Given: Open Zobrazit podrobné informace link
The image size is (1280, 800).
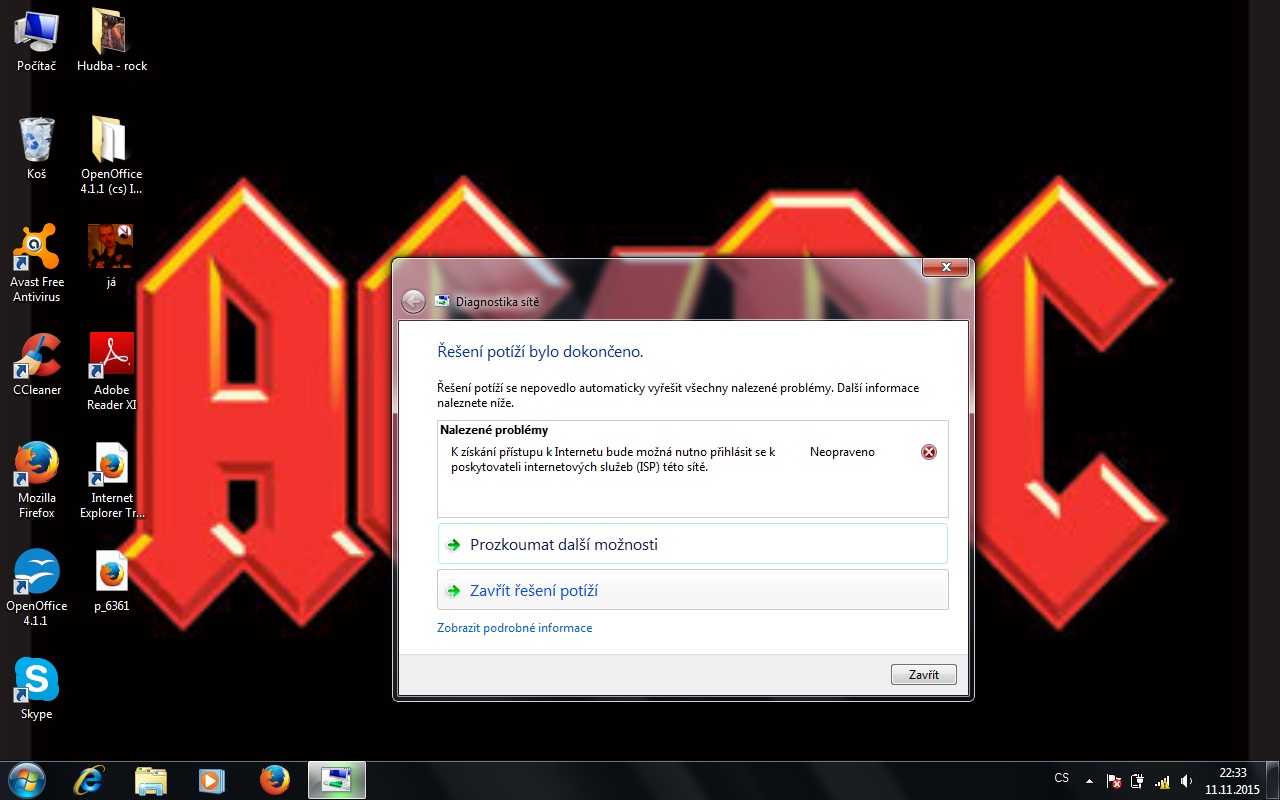Looking at the screenshot, I should tap(514, 628).
